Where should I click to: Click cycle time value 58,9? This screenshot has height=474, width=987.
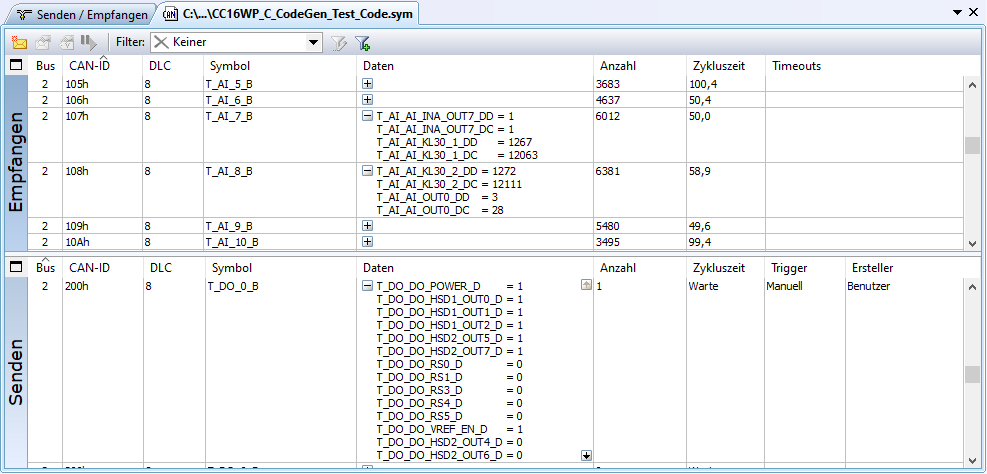700,171
